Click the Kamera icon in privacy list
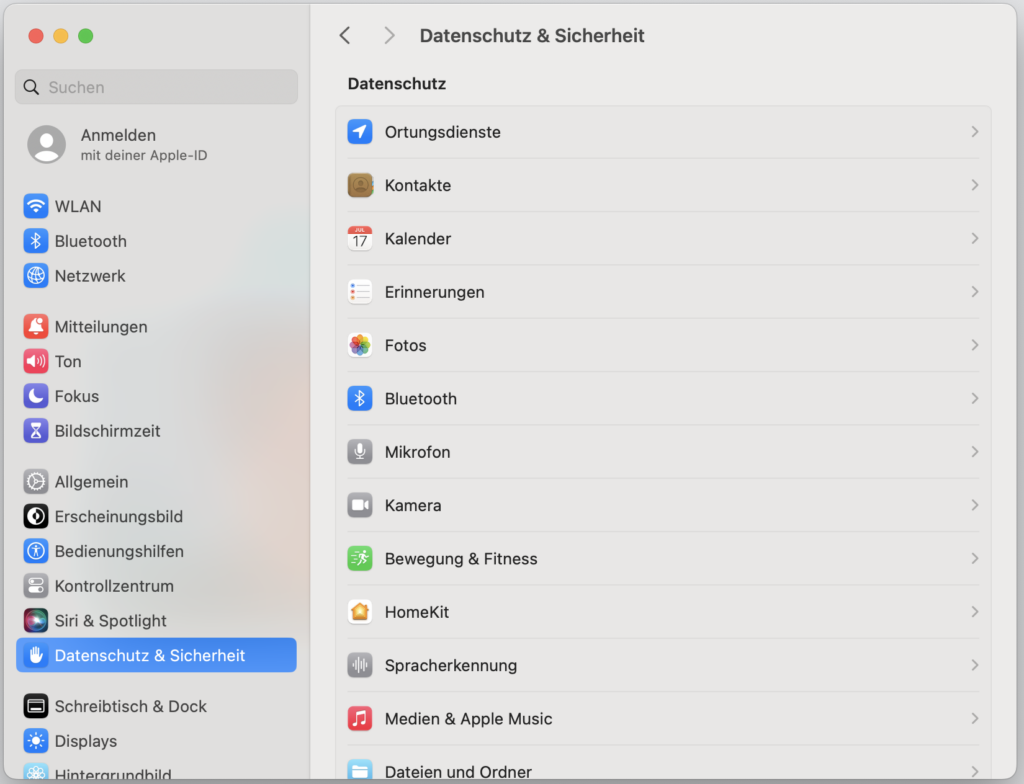 coord(360,505)
